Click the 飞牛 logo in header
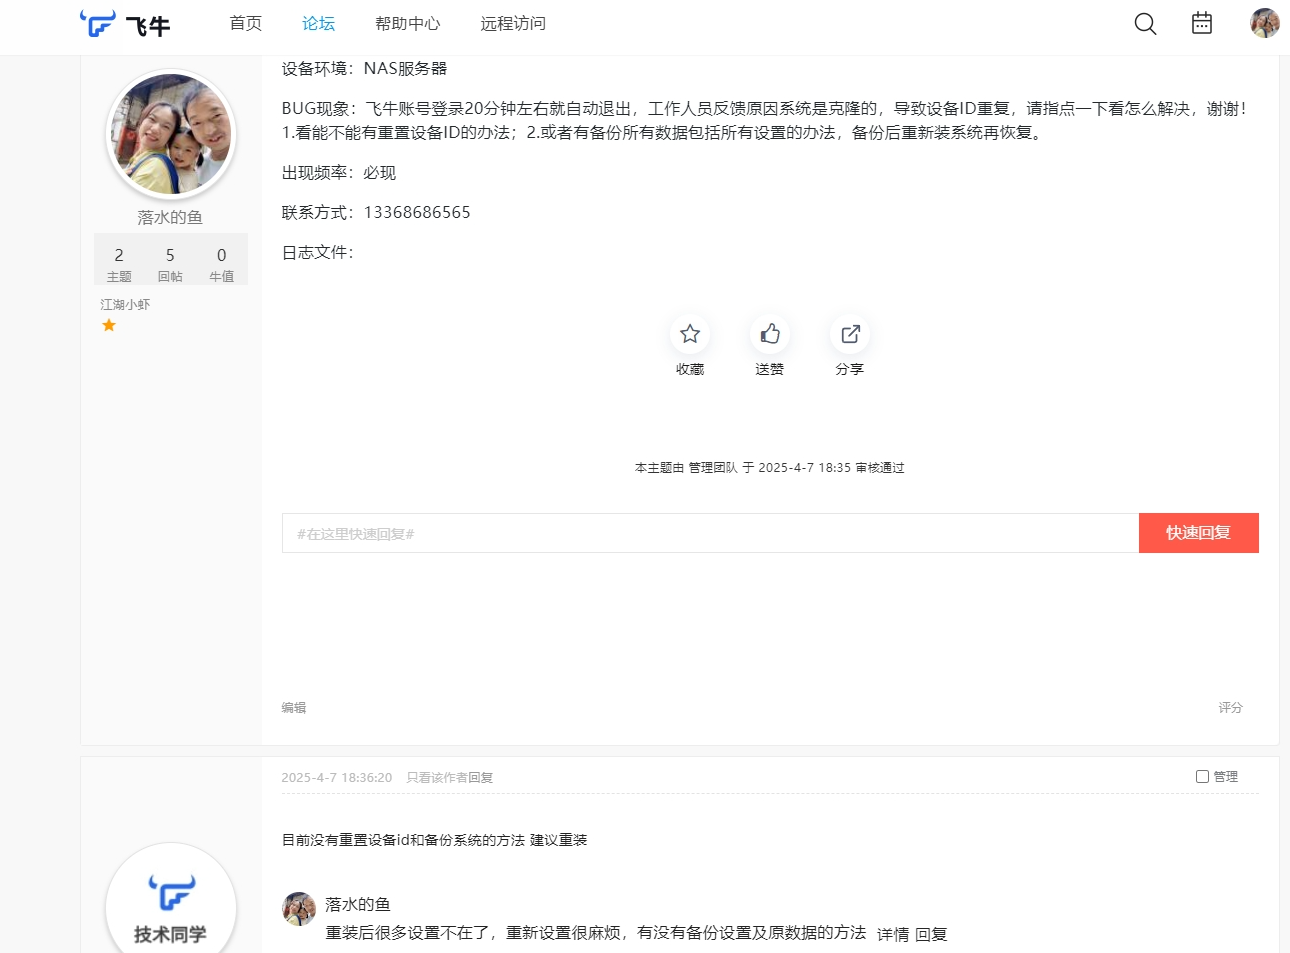 (125, 24)
